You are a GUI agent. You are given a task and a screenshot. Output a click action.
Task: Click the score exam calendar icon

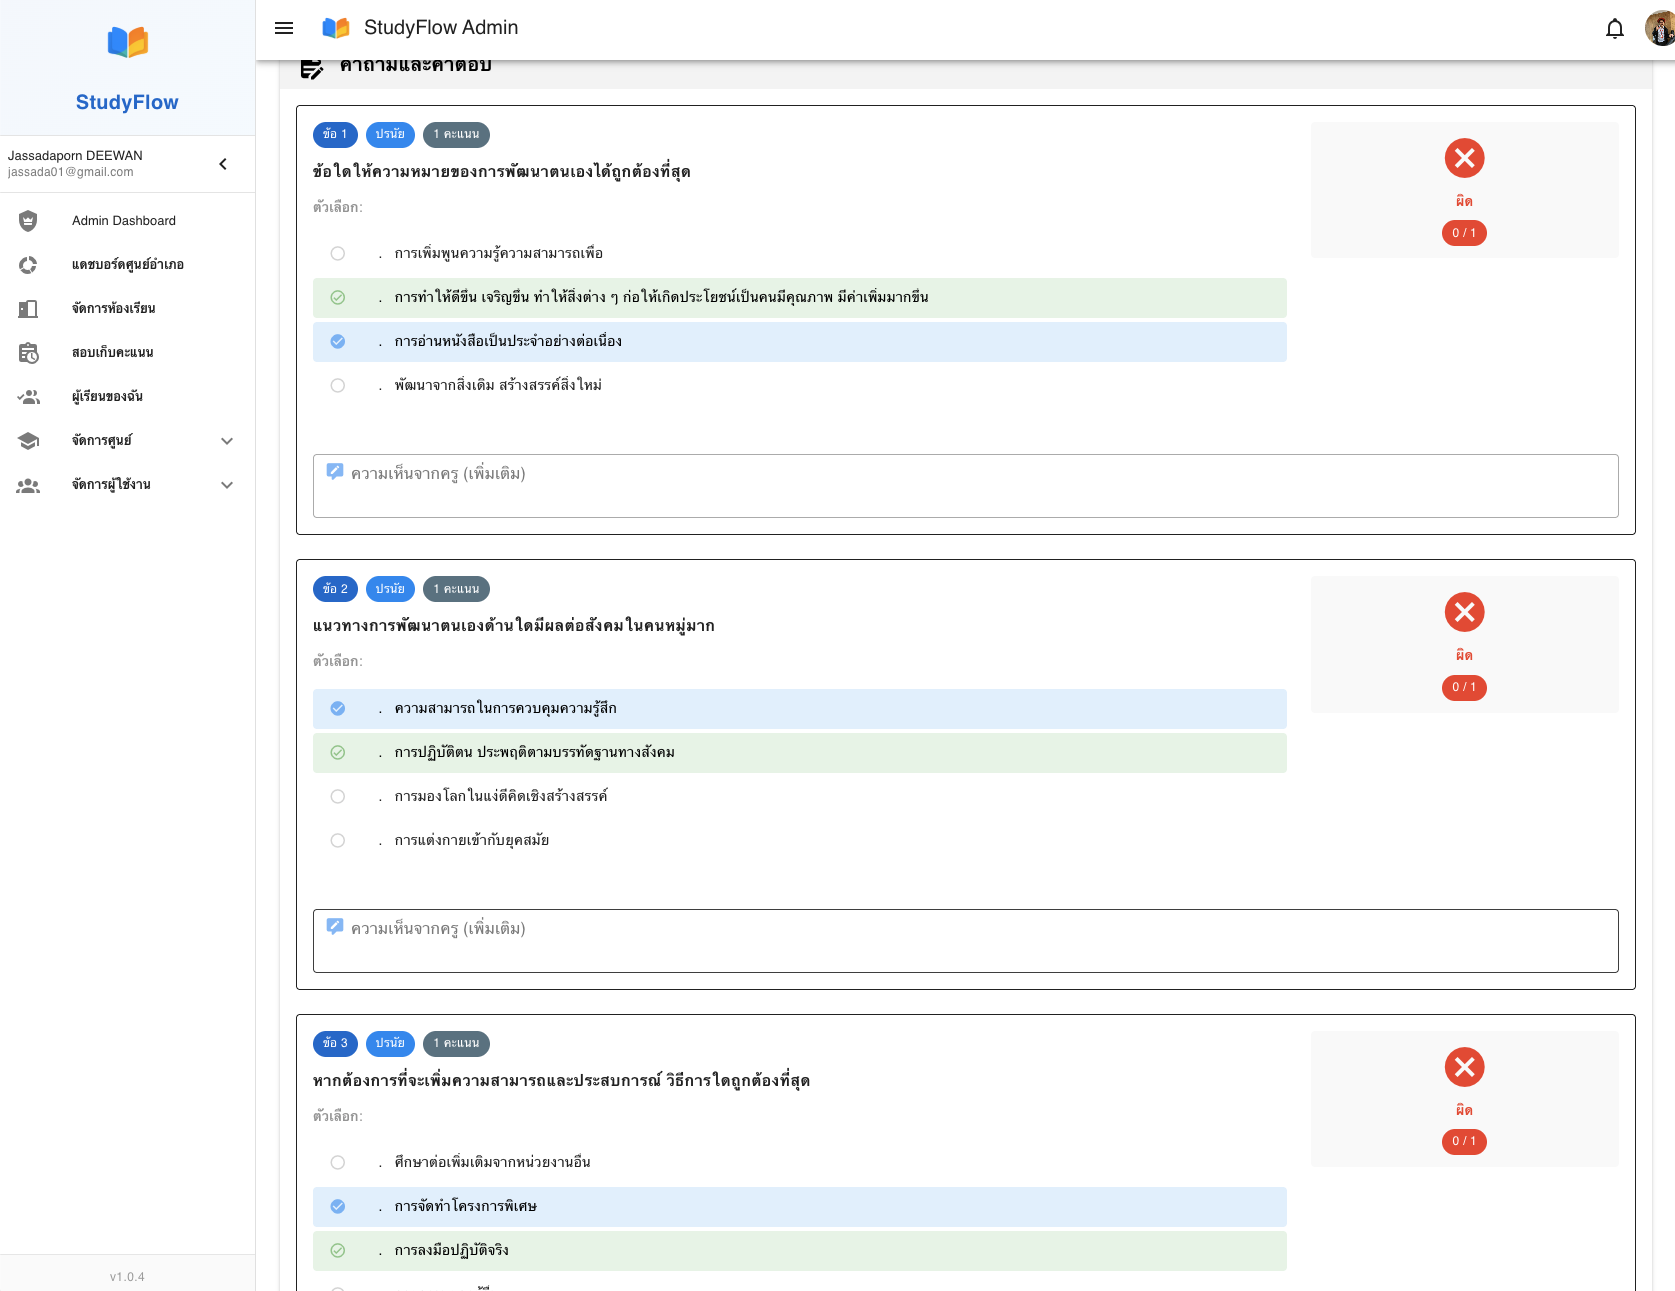pyautogui.click(x=28, y=353)
